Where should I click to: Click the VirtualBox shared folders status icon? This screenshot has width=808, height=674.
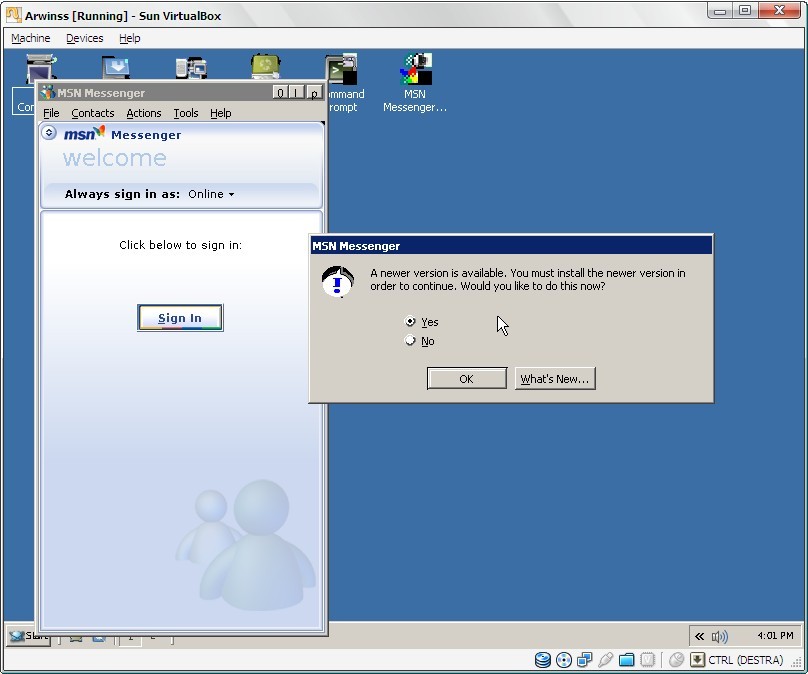627,660
